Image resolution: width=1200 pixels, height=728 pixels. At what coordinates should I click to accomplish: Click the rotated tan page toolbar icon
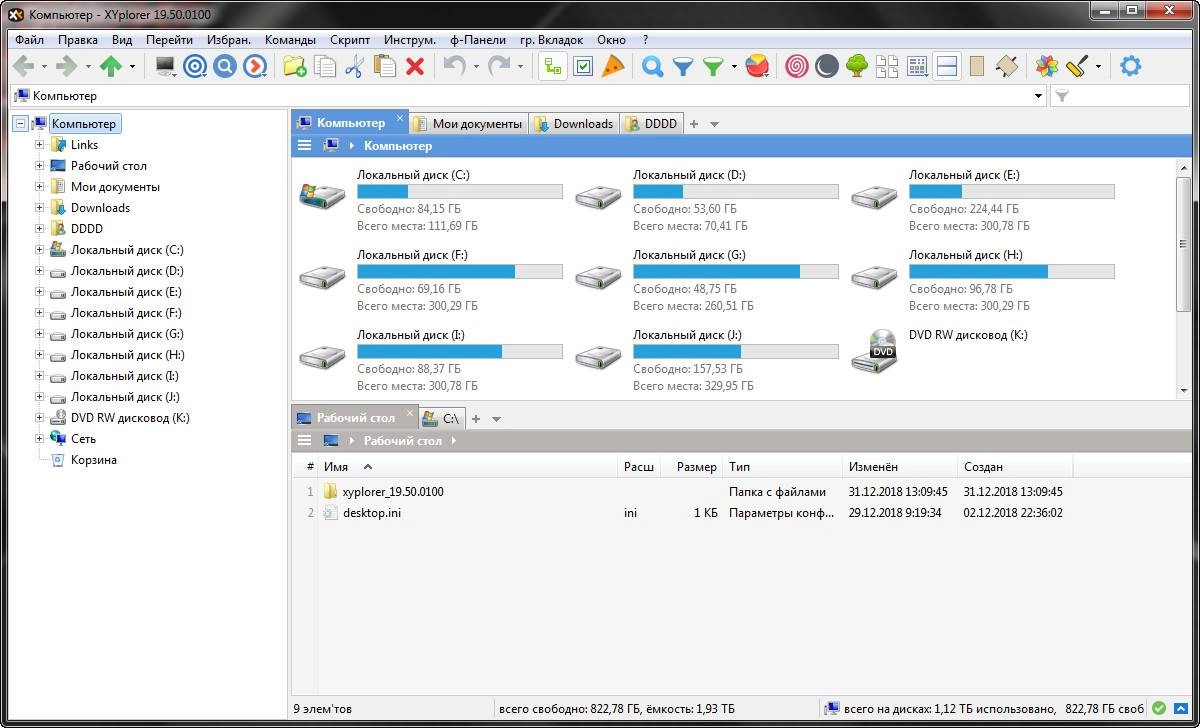tap(1007, 67)
